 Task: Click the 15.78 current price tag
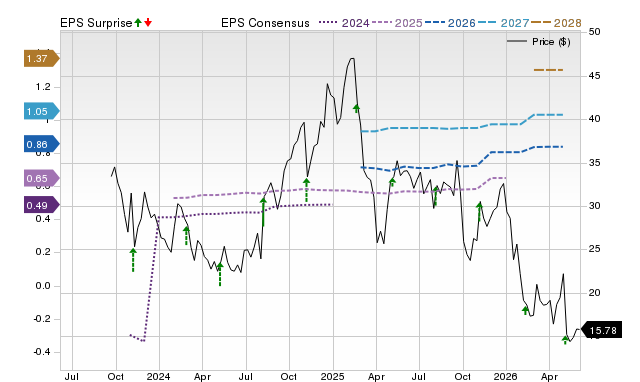[601, 330]
